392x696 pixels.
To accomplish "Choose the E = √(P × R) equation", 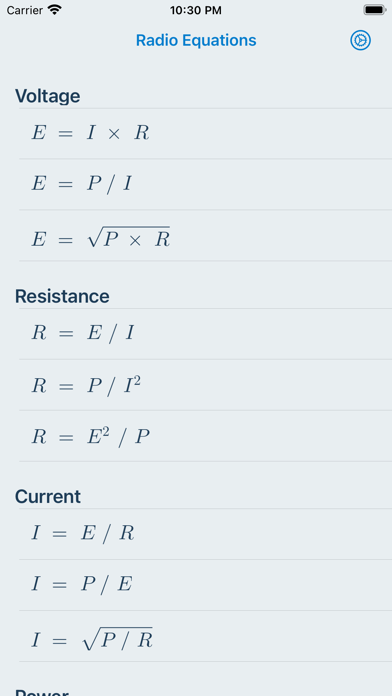I will (206, 235).
